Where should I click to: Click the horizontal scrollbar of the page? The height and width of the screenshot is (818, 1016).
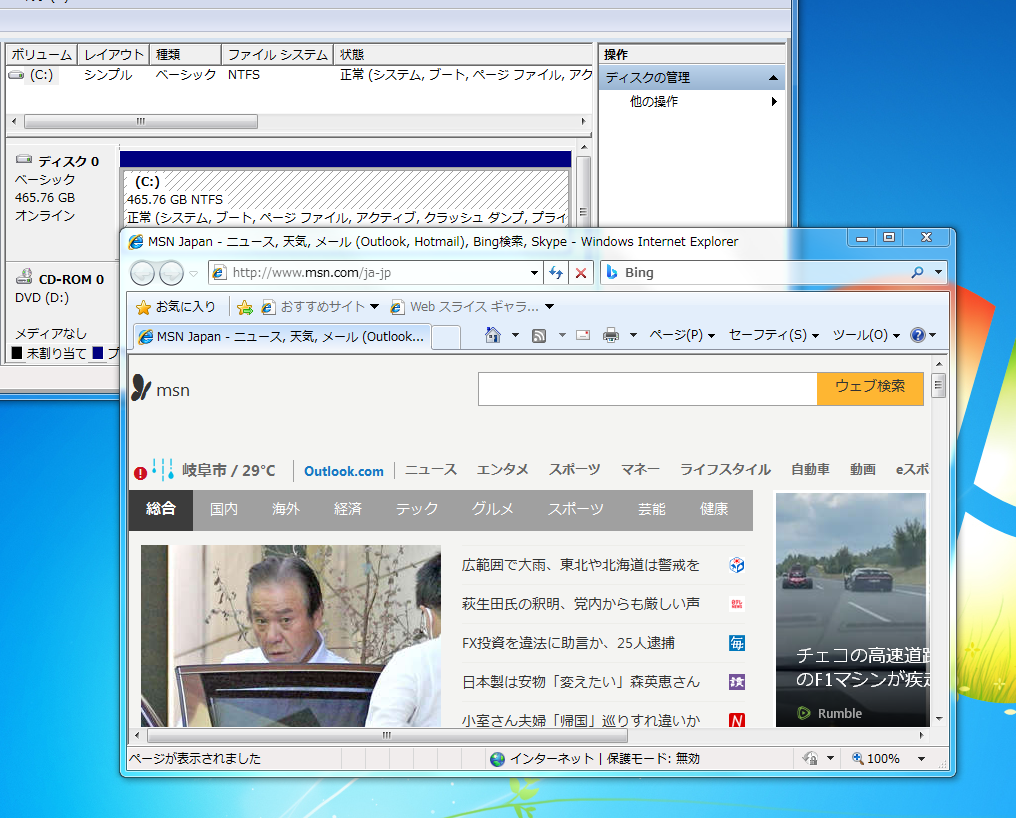tap(385, 735)
